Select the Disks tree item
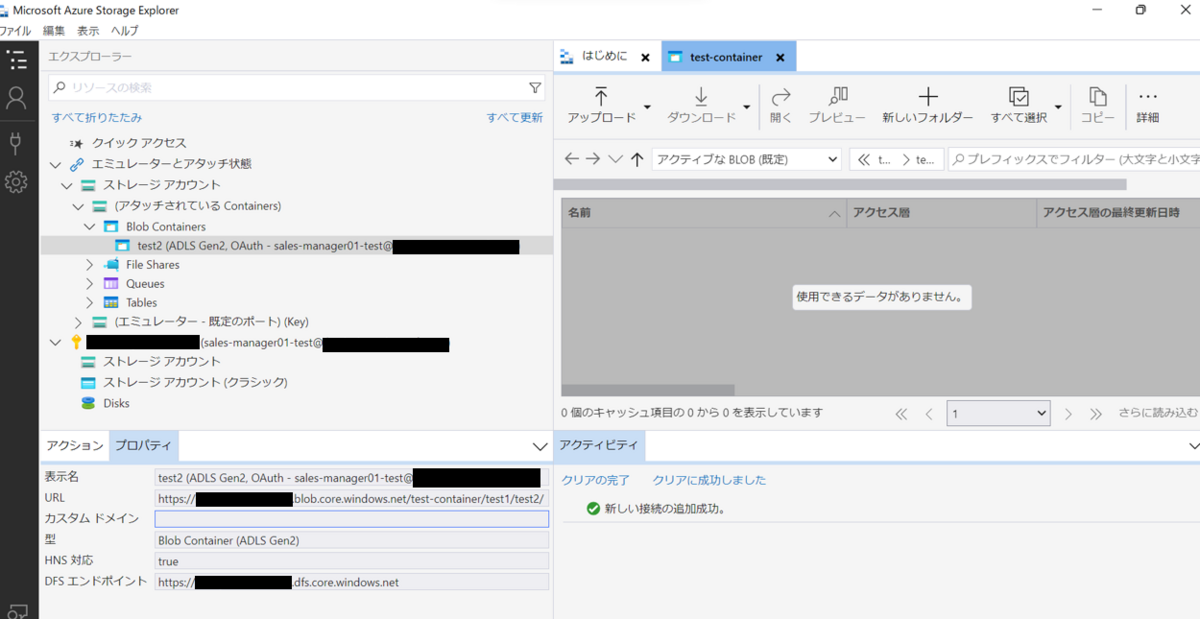 (x=116, y=404)
